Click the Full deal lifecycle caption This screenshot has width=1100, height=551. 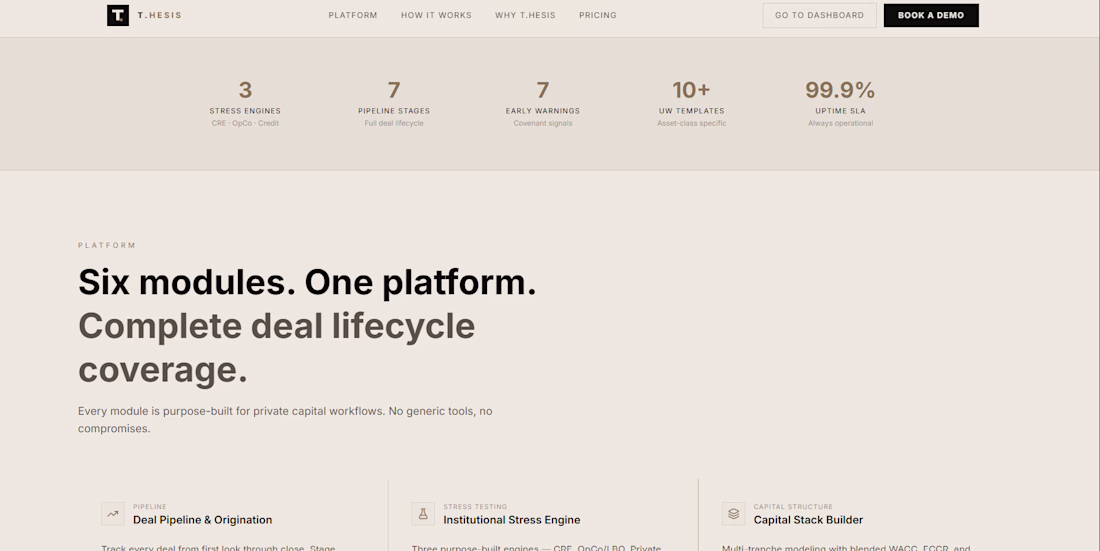pyautogui.click(x=394, y=124)
